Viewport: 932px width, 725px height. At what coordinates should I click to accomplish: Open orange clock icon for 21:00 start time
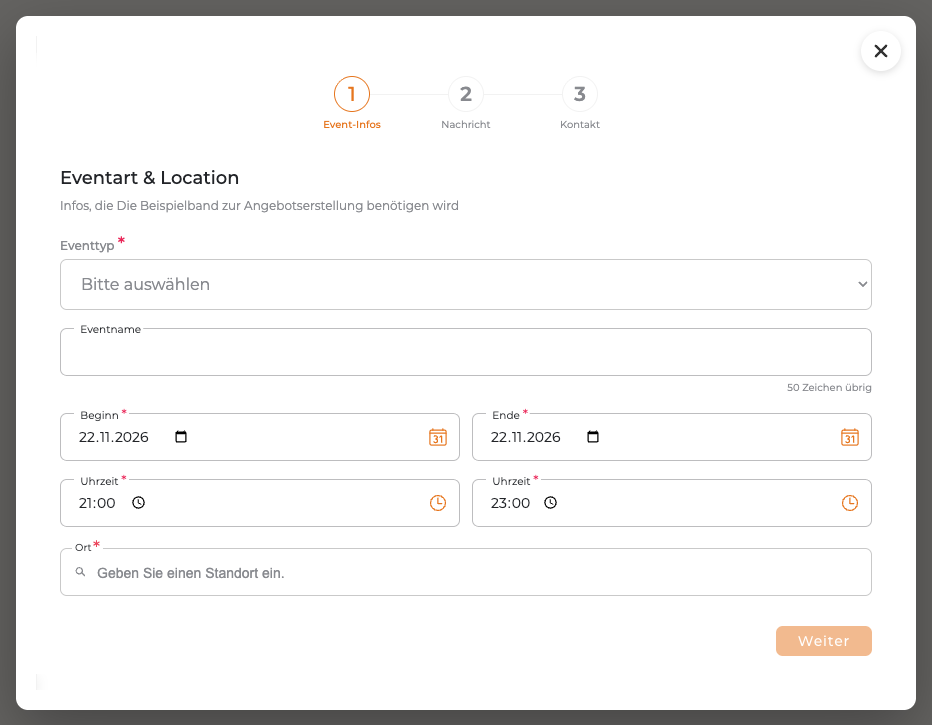click(x=437, y=503)
